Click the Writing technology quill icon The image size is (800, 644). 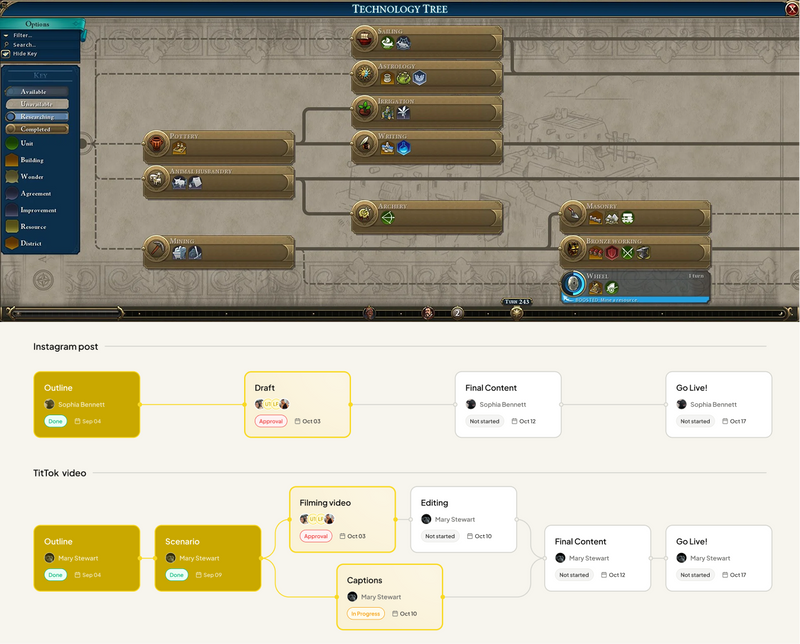click(364, 143)
